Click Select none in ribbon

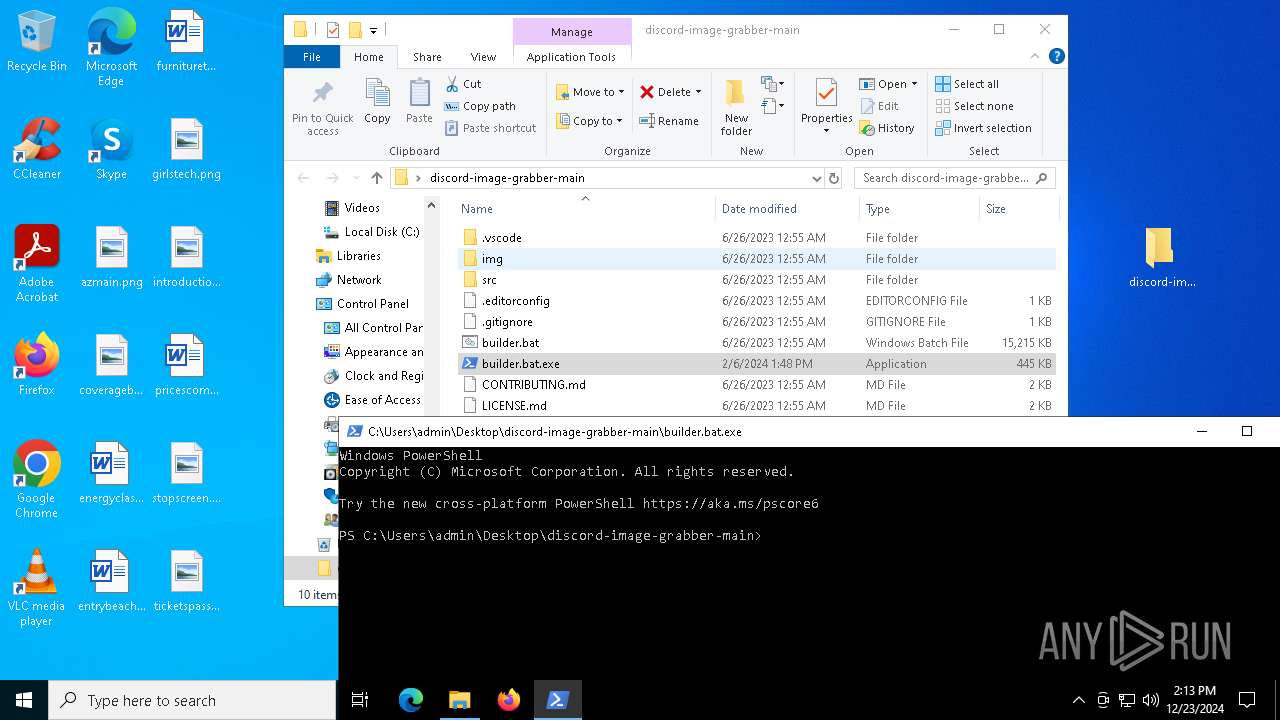pos(974,106)
